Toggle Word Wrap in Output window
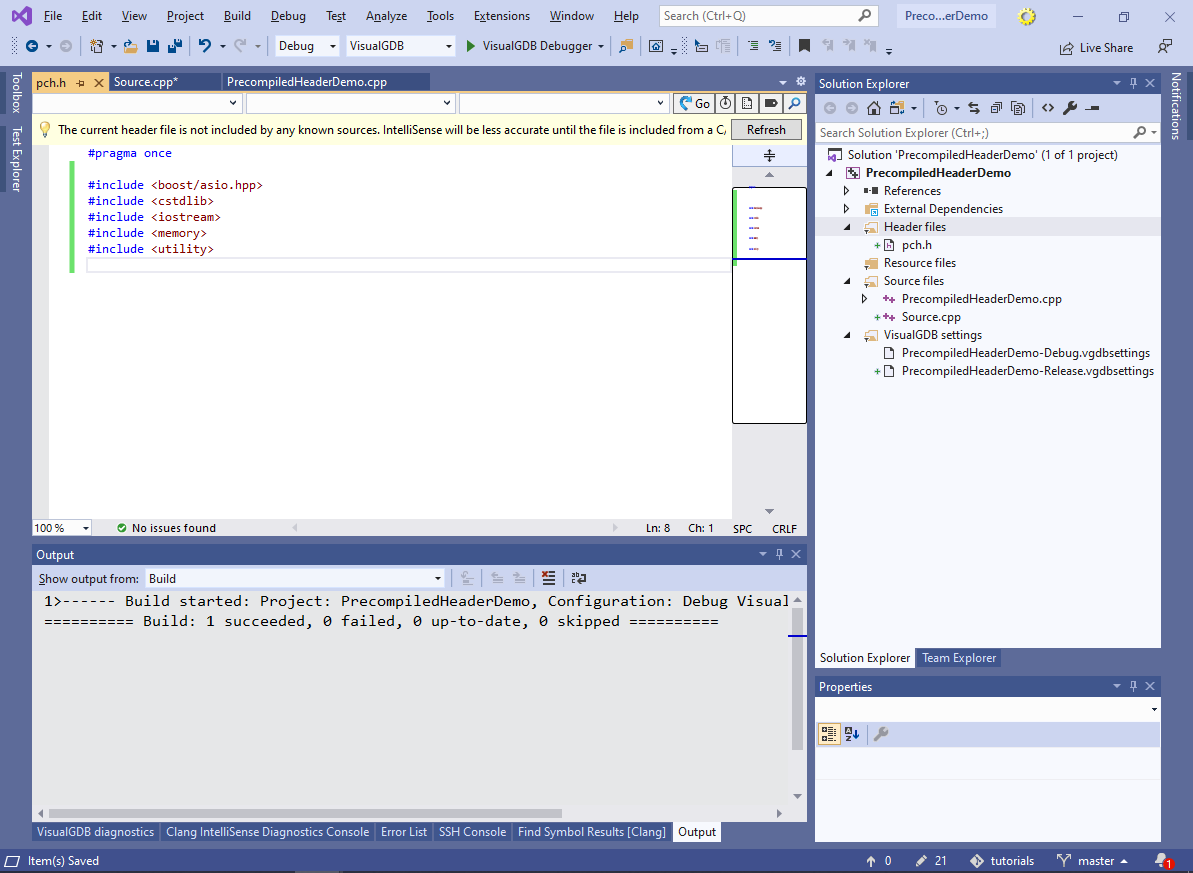The width and height of the screenshot is (1193, 873). click(x=579, y=578)
